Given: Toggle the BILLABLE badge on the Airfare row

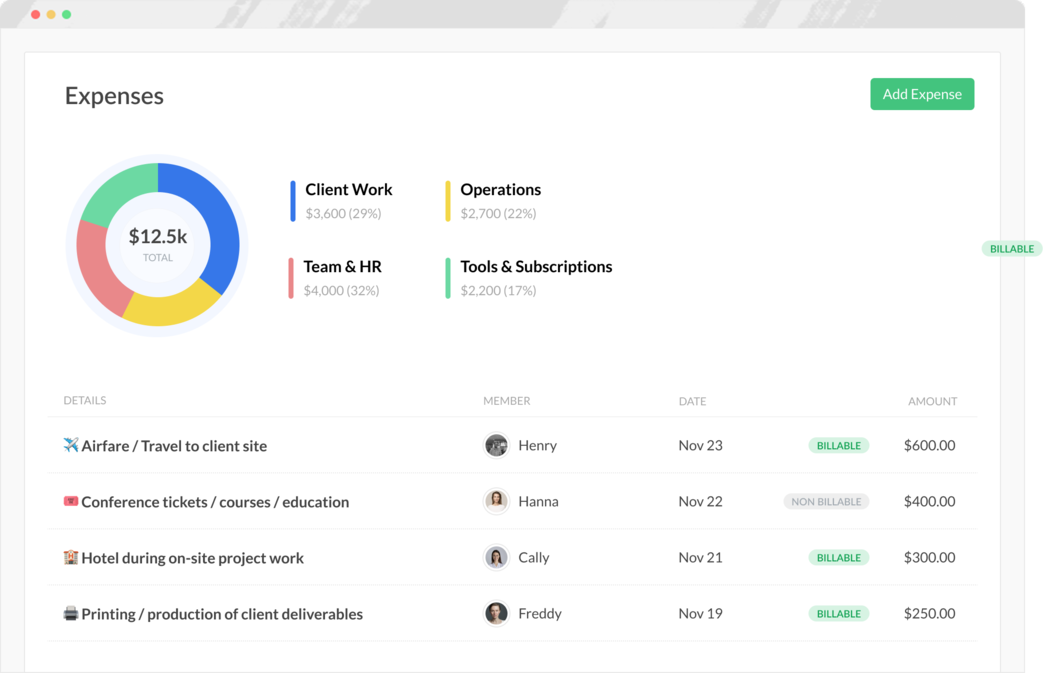Looking at the screenshot, I should (x=838, y=445).
